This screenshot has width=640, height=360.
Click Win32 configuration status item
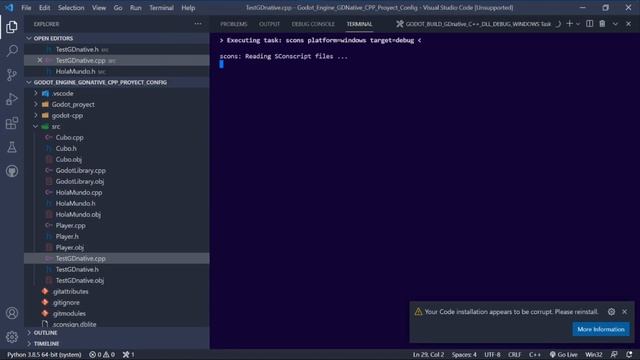pyautogui.click(x=594, y=355)
